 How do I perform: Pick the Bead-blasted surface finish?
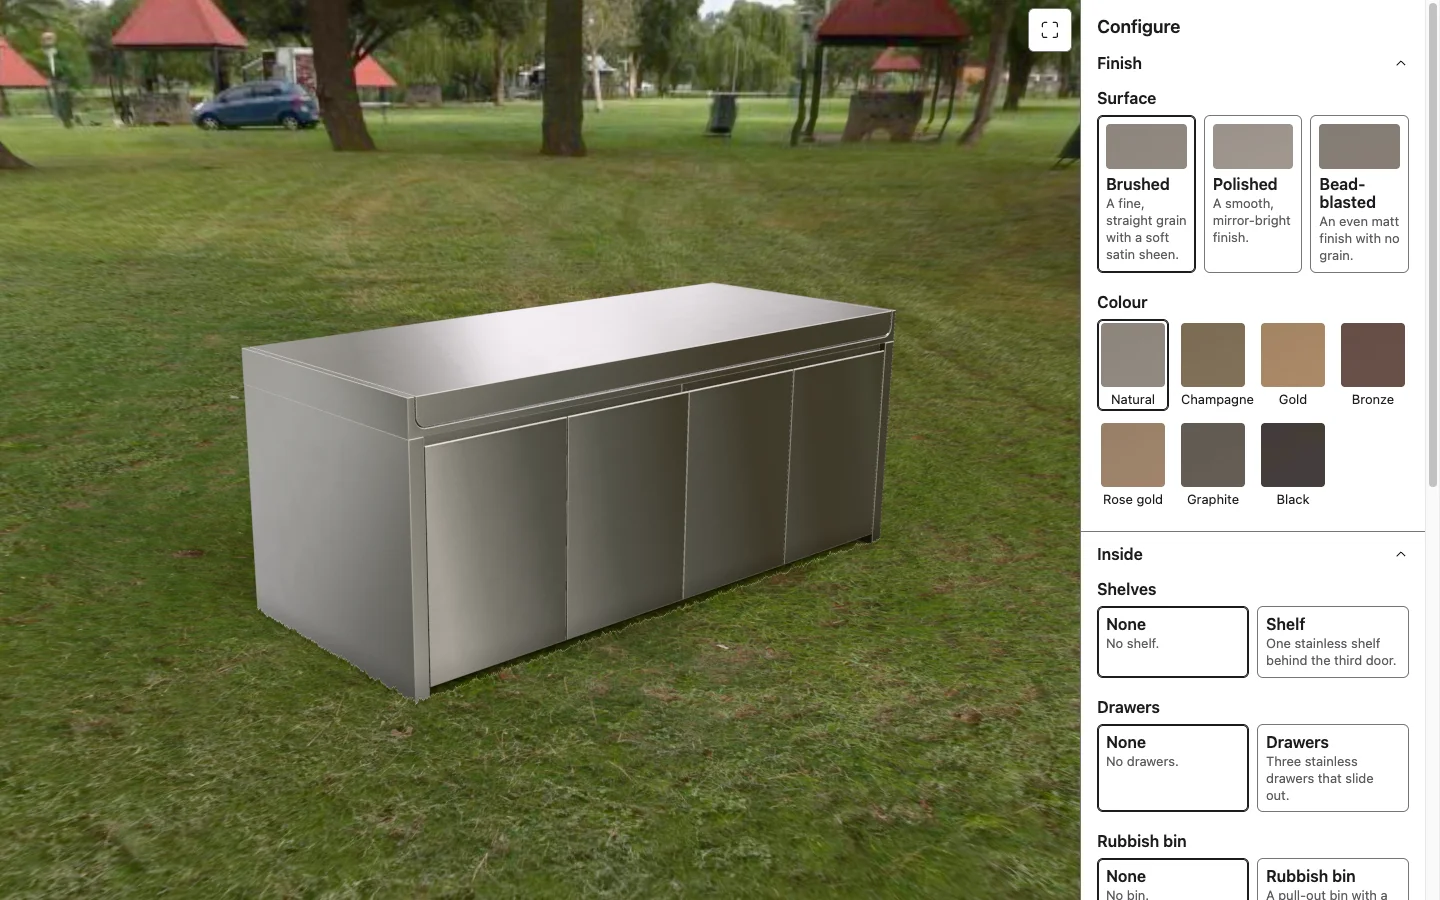pyautogui.click(x=1359, y=194)
